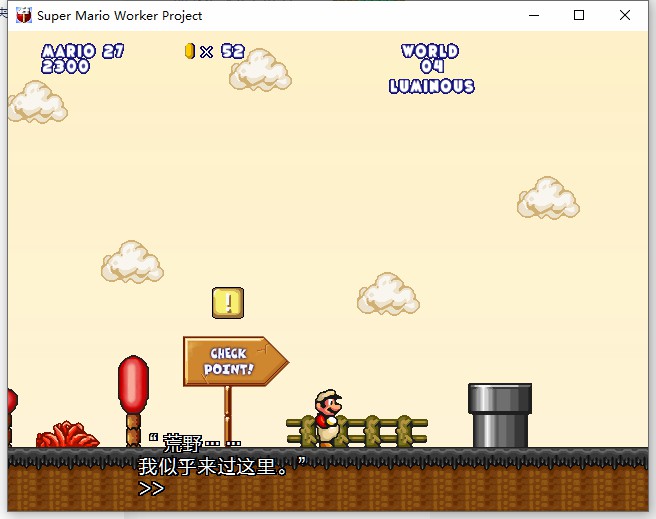This screenshot has width=656, height=519.
Task: Click the MARIO 27 lives counter
Action: [x=83, y=51]
